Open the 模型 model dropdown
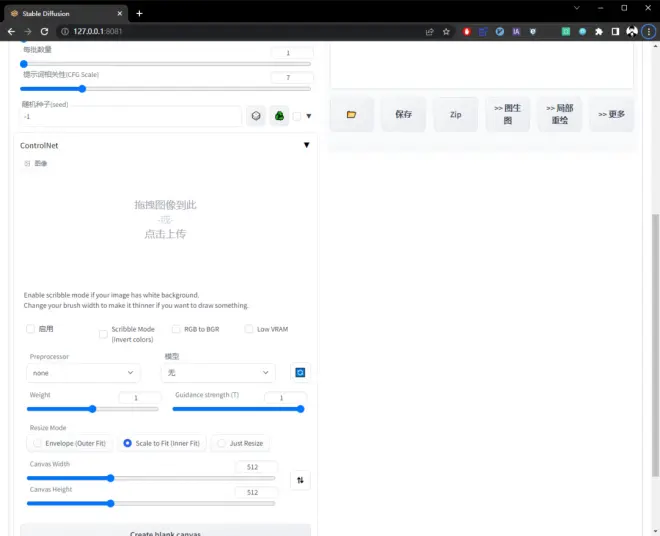Viewport: 660px width, 536px height. pos(218,373)
